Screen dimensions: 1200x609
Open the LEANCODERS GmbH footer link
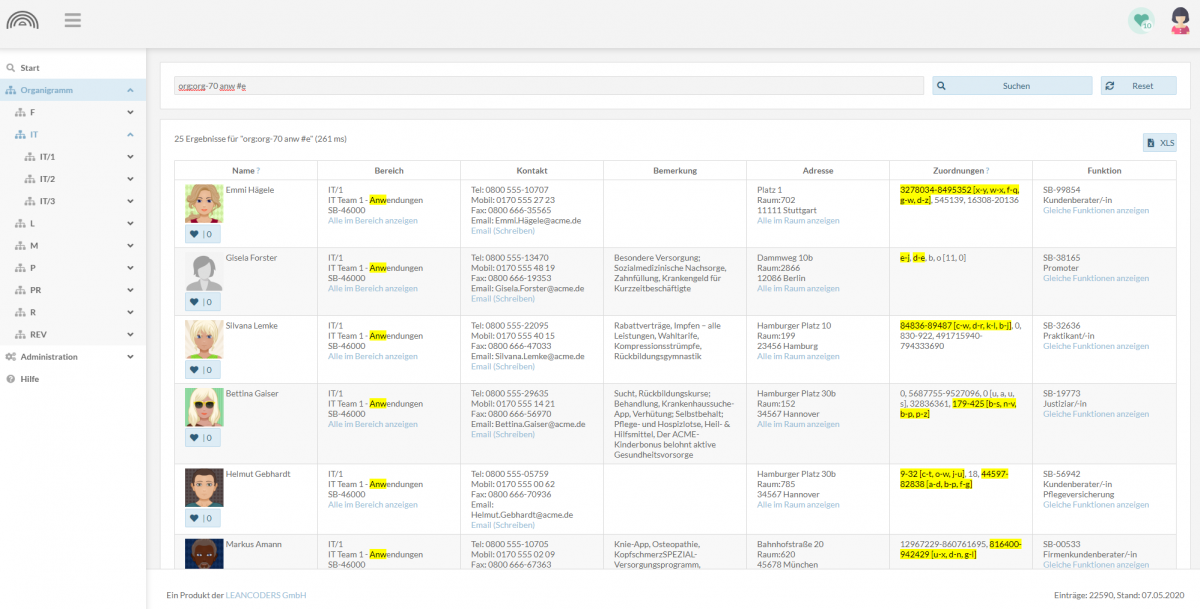[x=265, y=595]
